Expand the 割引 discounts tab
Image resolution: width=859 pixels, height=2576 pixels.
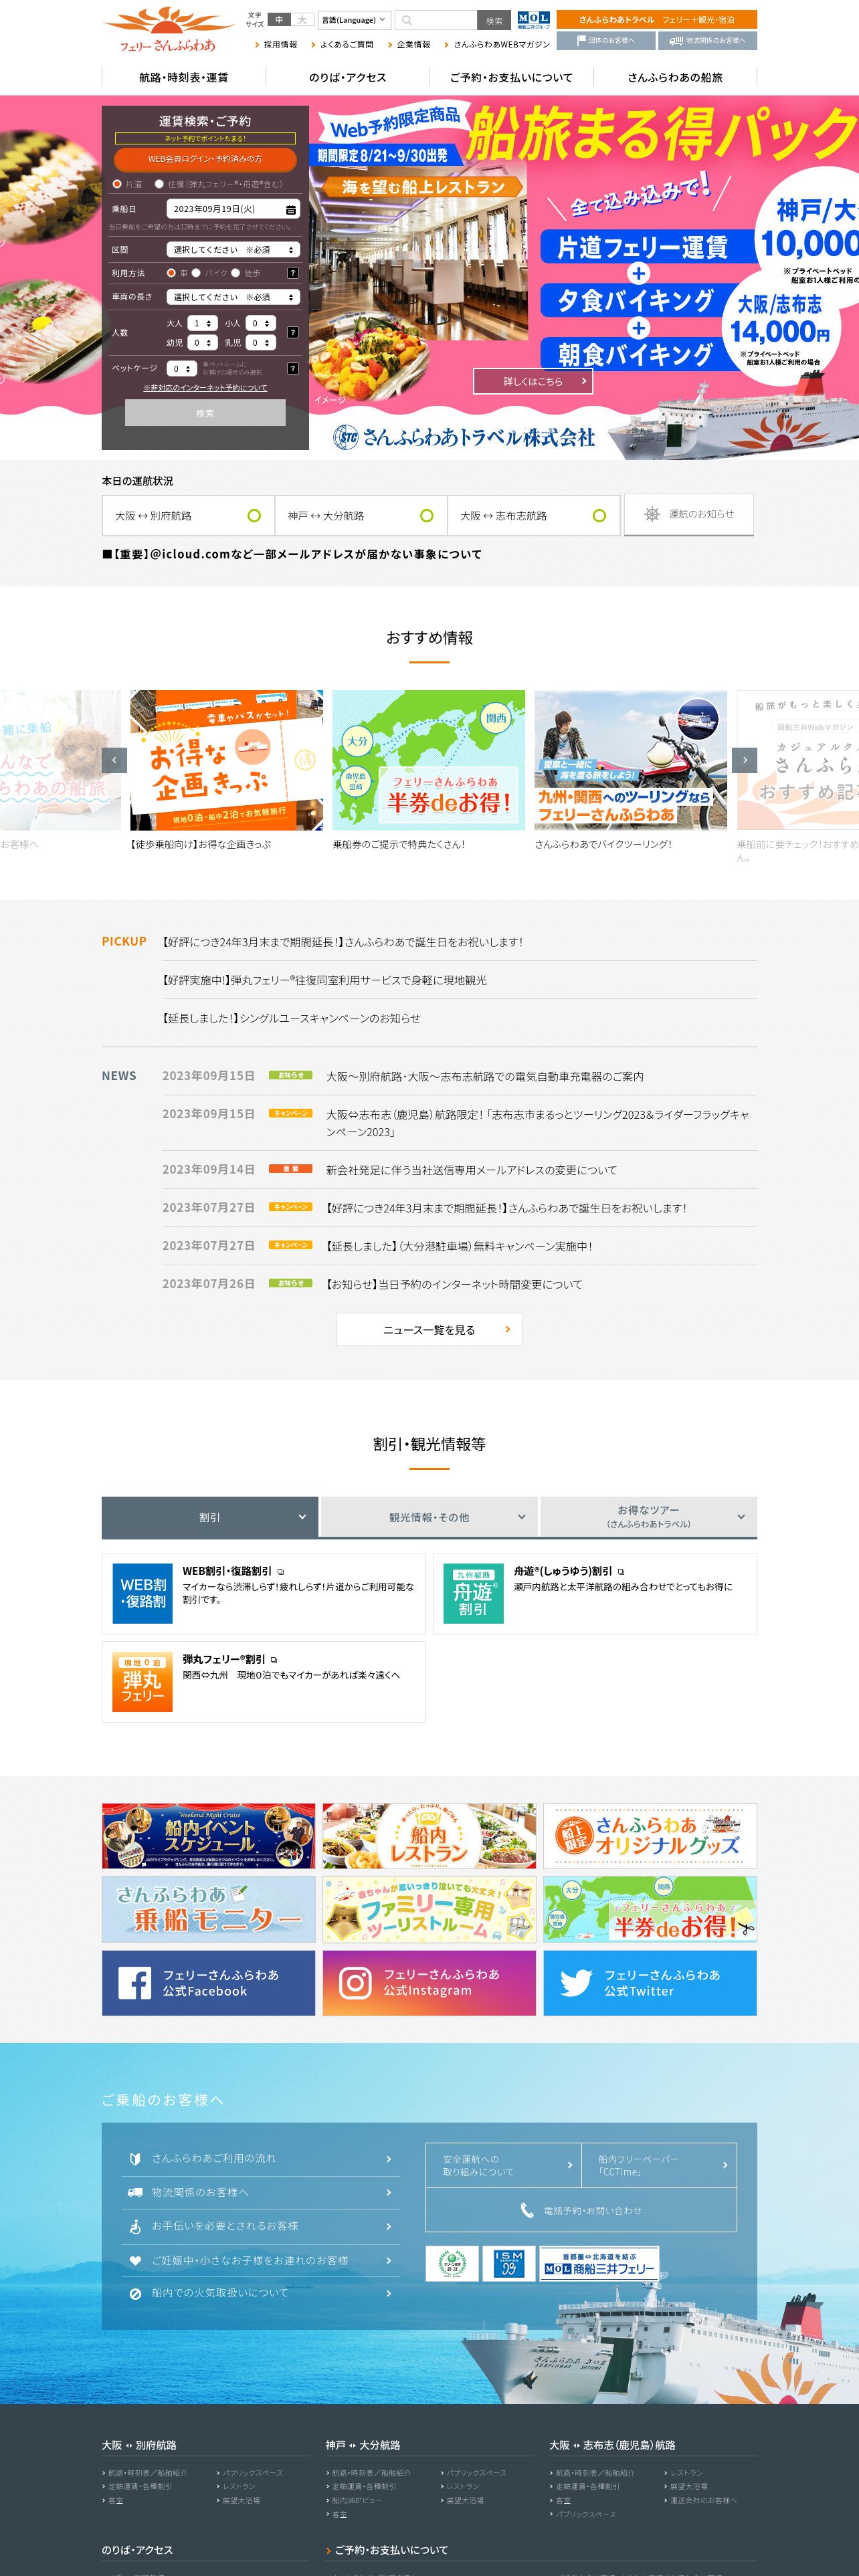[x=210, y=1517]
